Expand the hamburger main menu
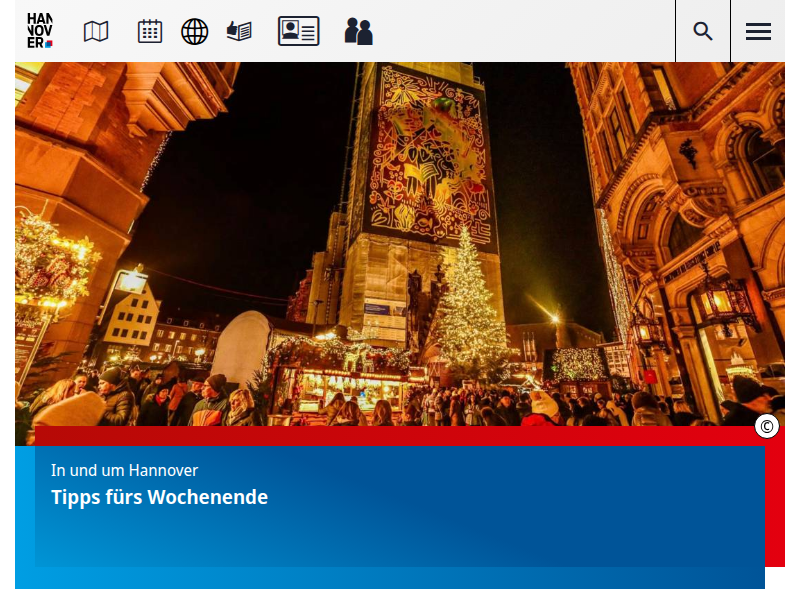 [x=758, y=31]
